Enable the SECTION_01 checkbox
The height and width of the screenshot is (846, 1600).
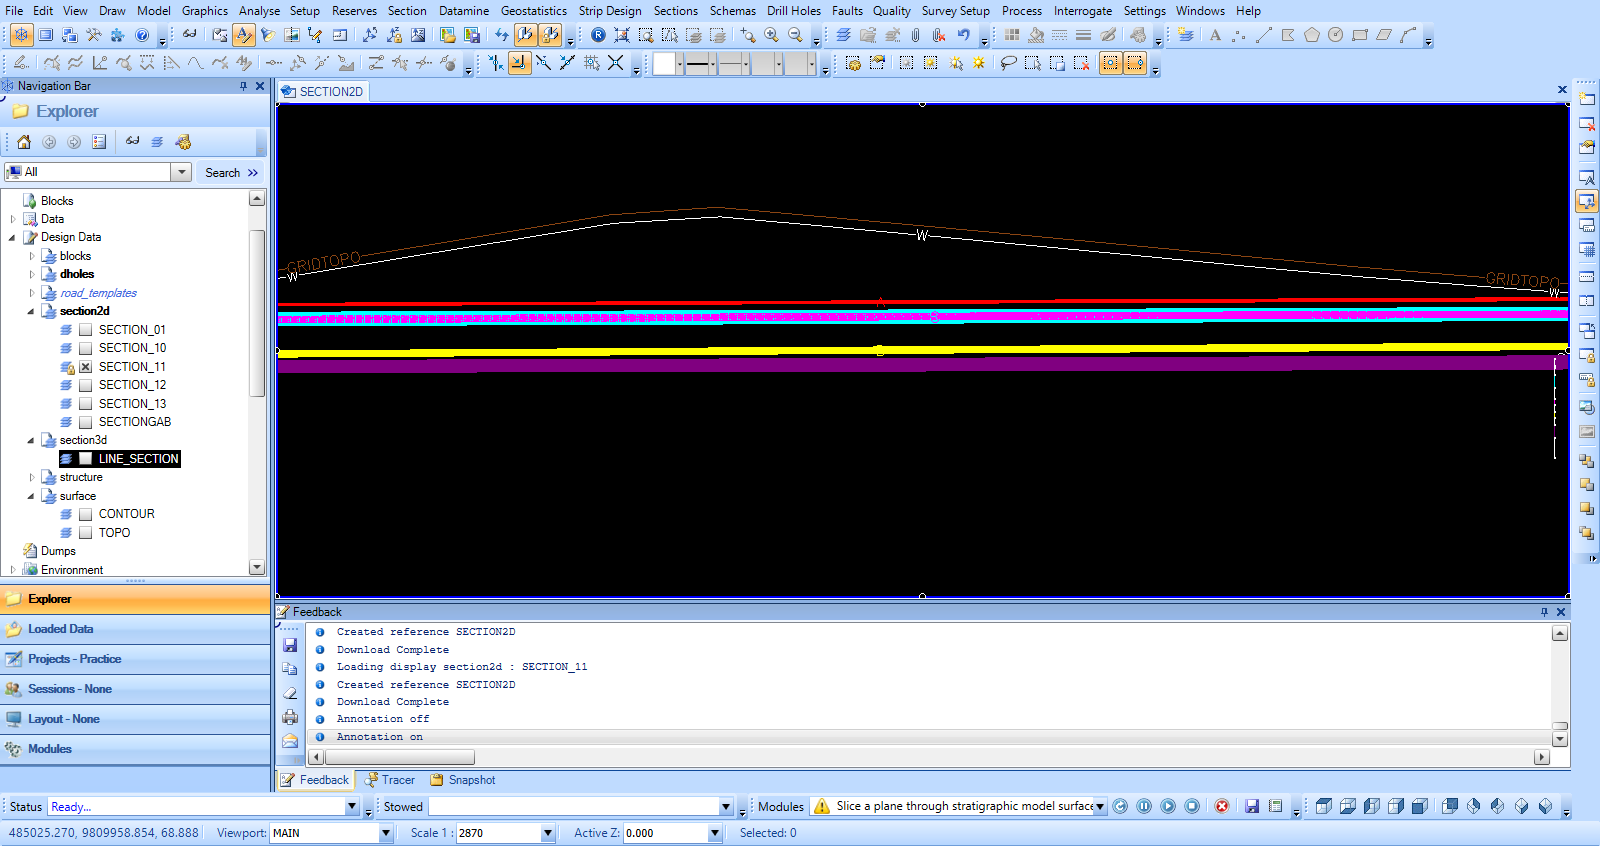click(x=86, y=330)
